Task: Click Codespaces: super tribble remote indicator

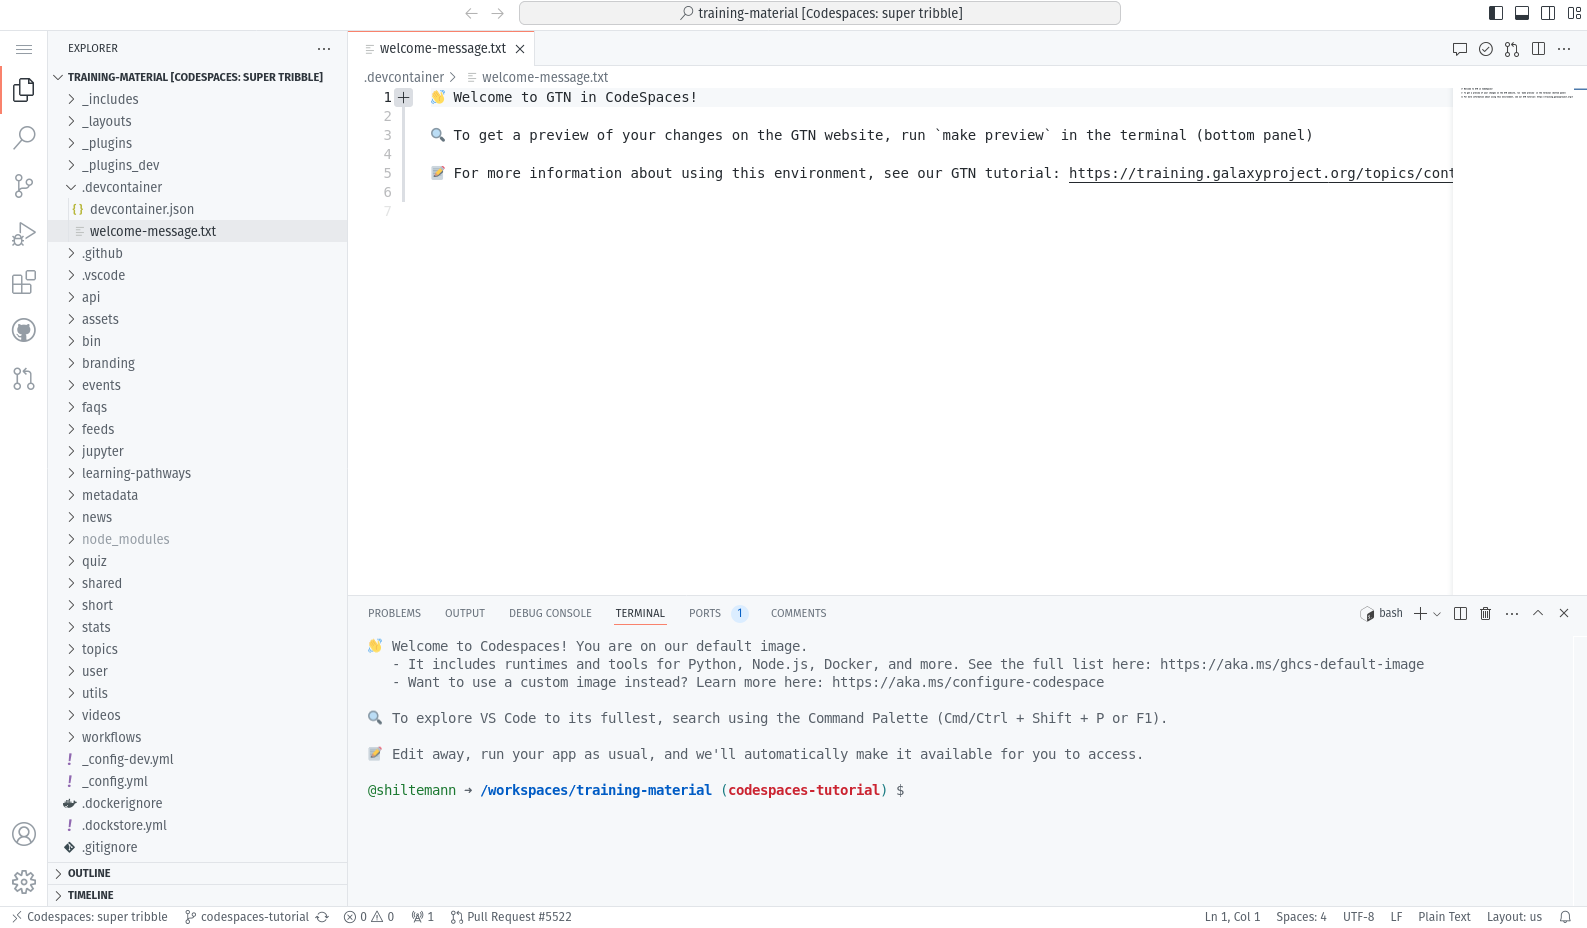Action: click(x=89, y=917)
